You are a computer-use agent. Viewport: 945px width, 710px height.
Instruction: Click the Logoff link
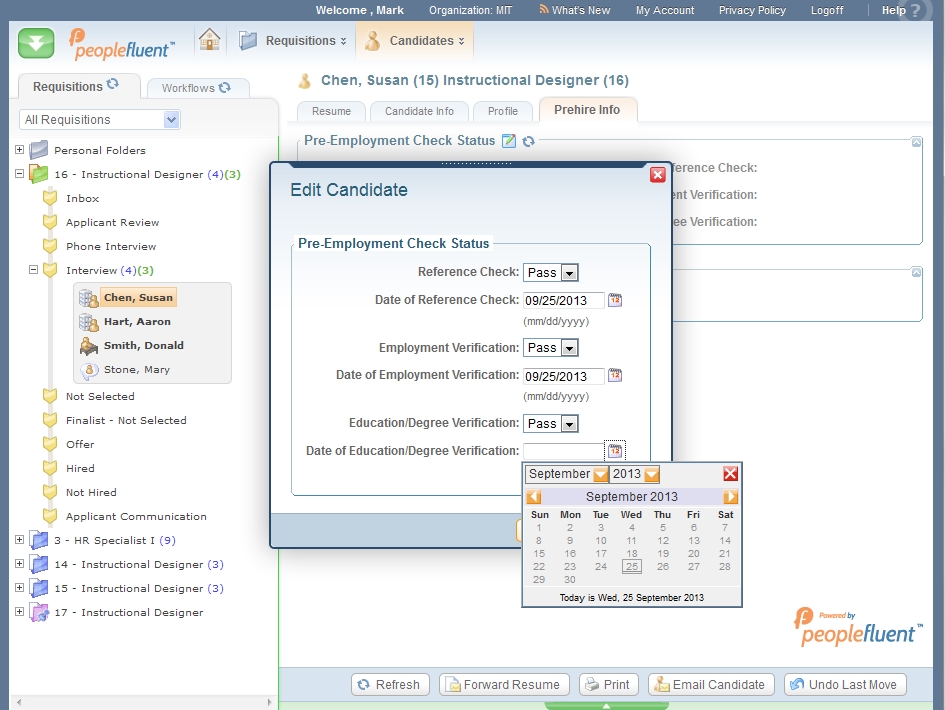826,10
